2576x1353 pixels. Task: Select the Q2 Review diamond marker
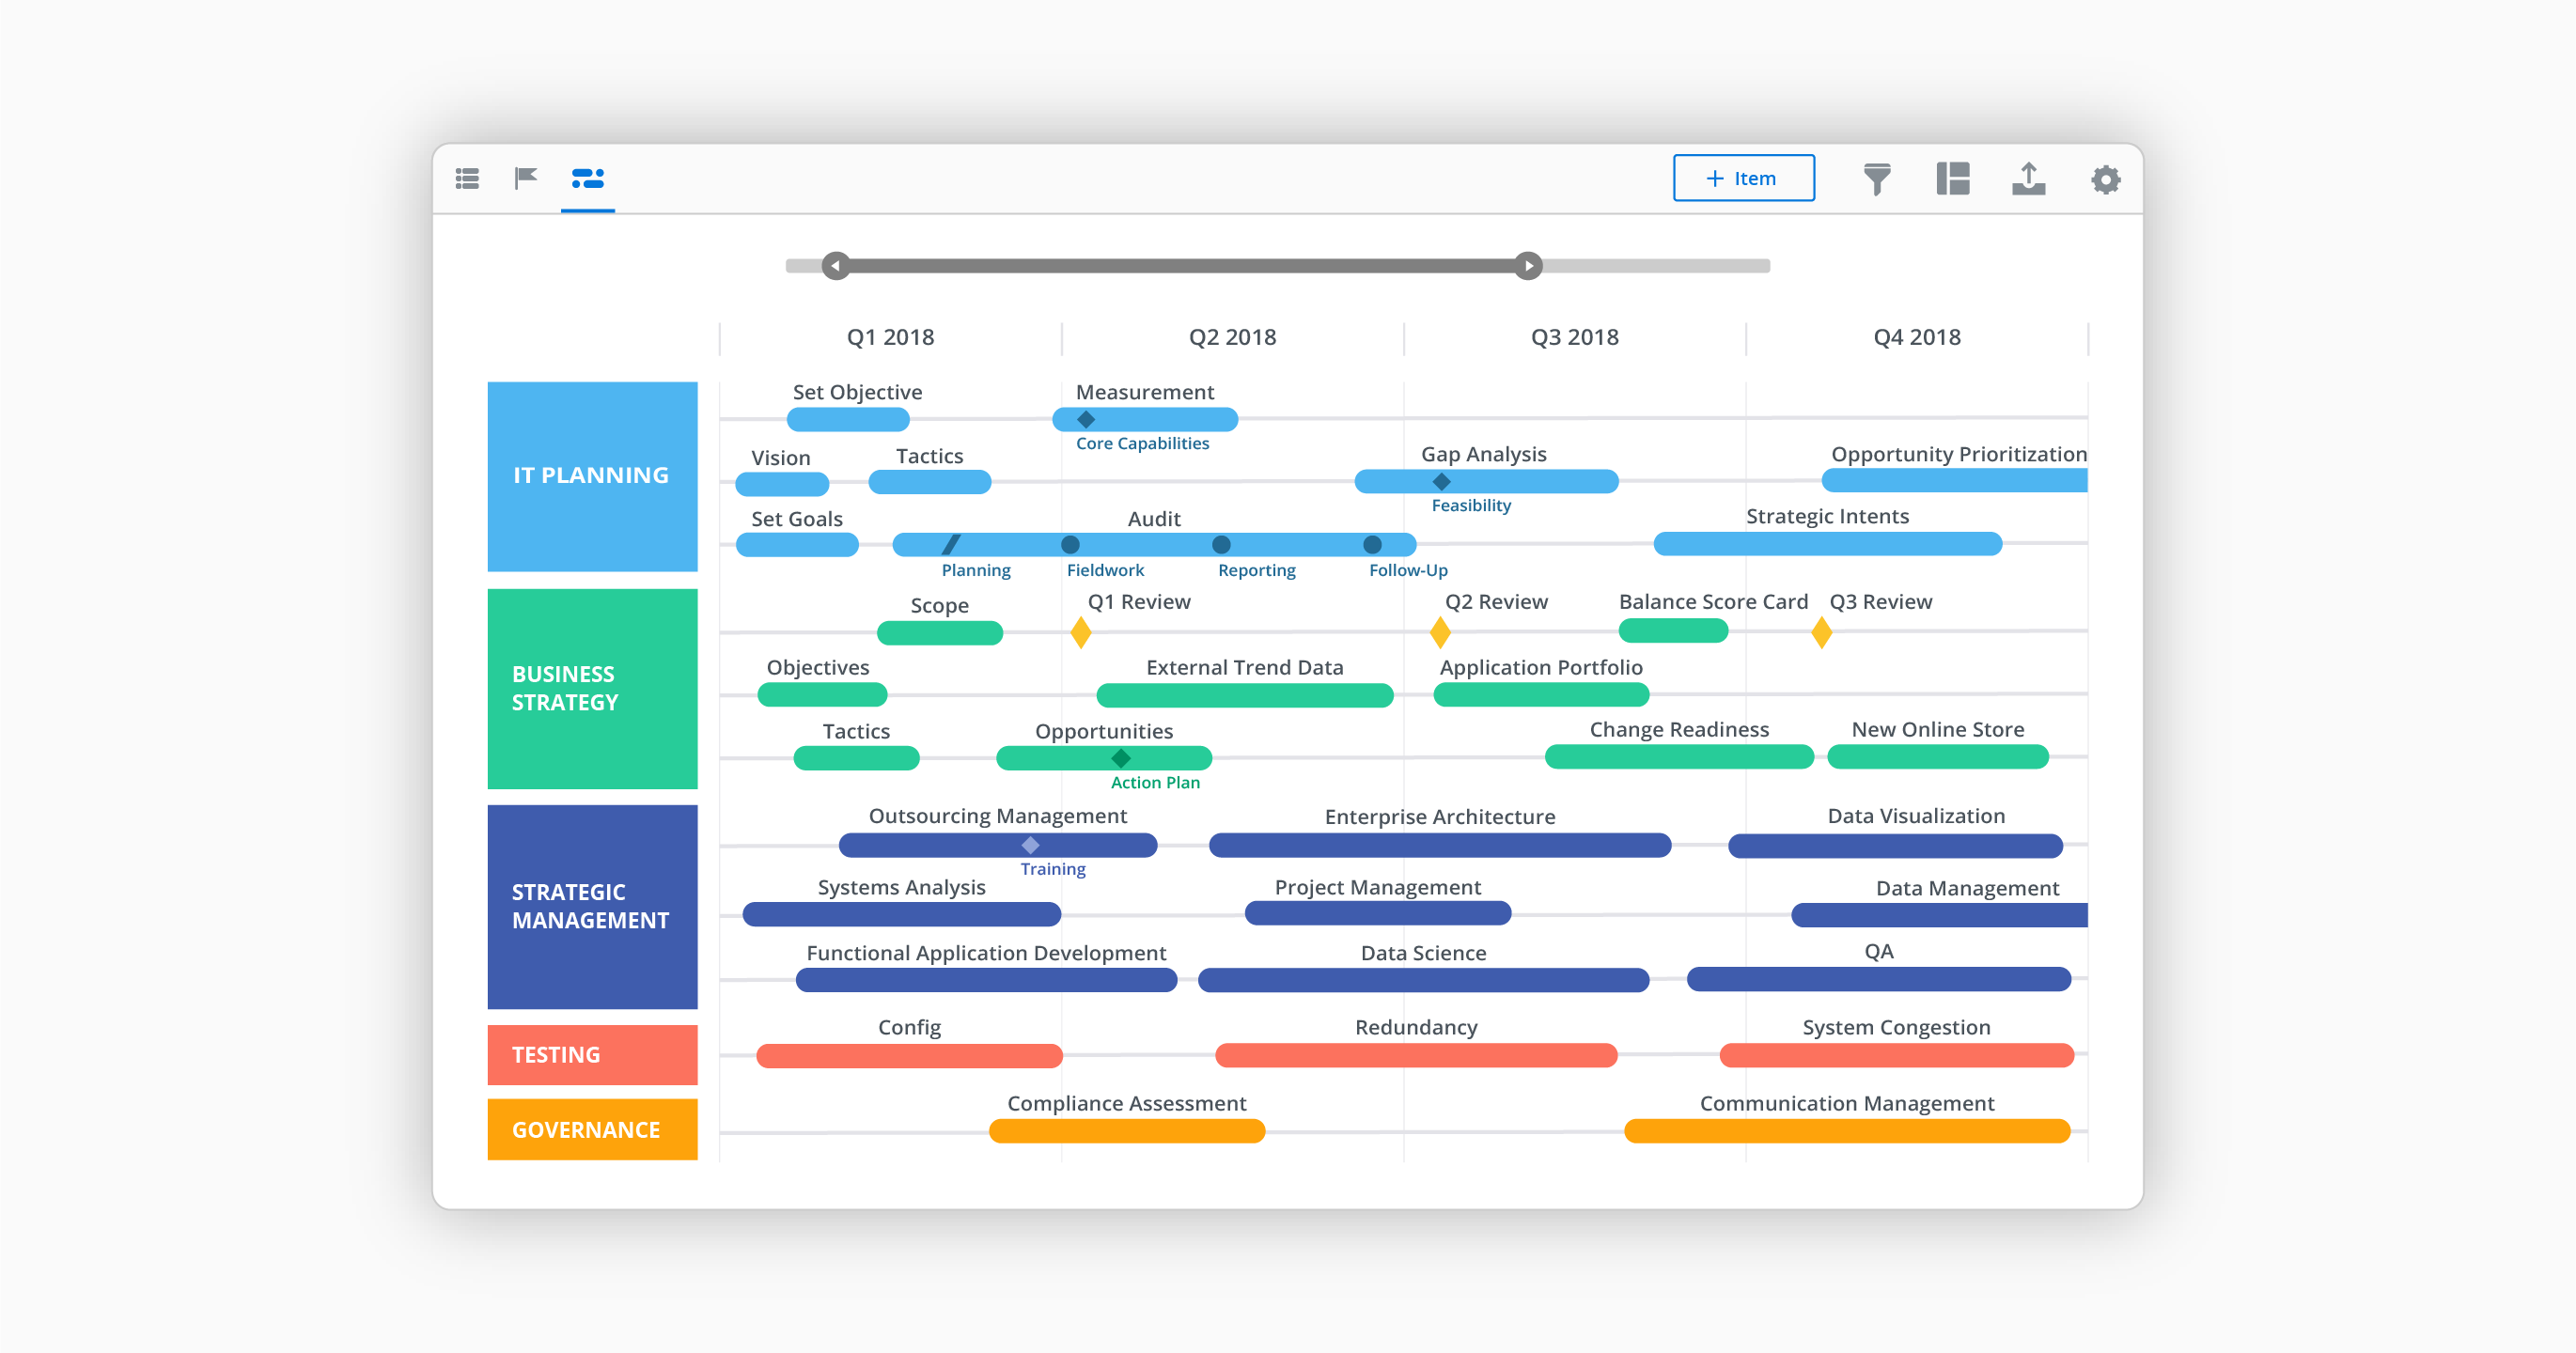pyautogui.click(x=1439, y=632)
